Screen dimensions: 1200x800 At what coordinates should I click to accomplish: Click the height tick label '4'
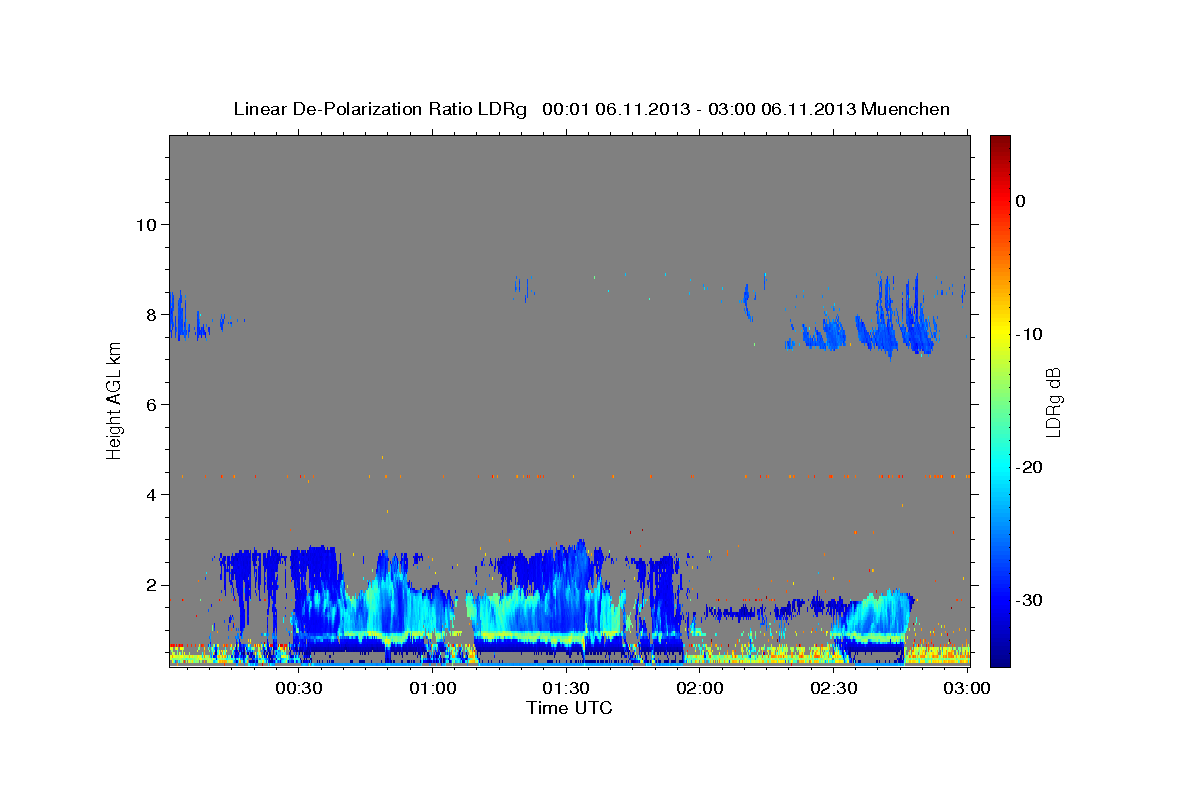tap(150, 494)
